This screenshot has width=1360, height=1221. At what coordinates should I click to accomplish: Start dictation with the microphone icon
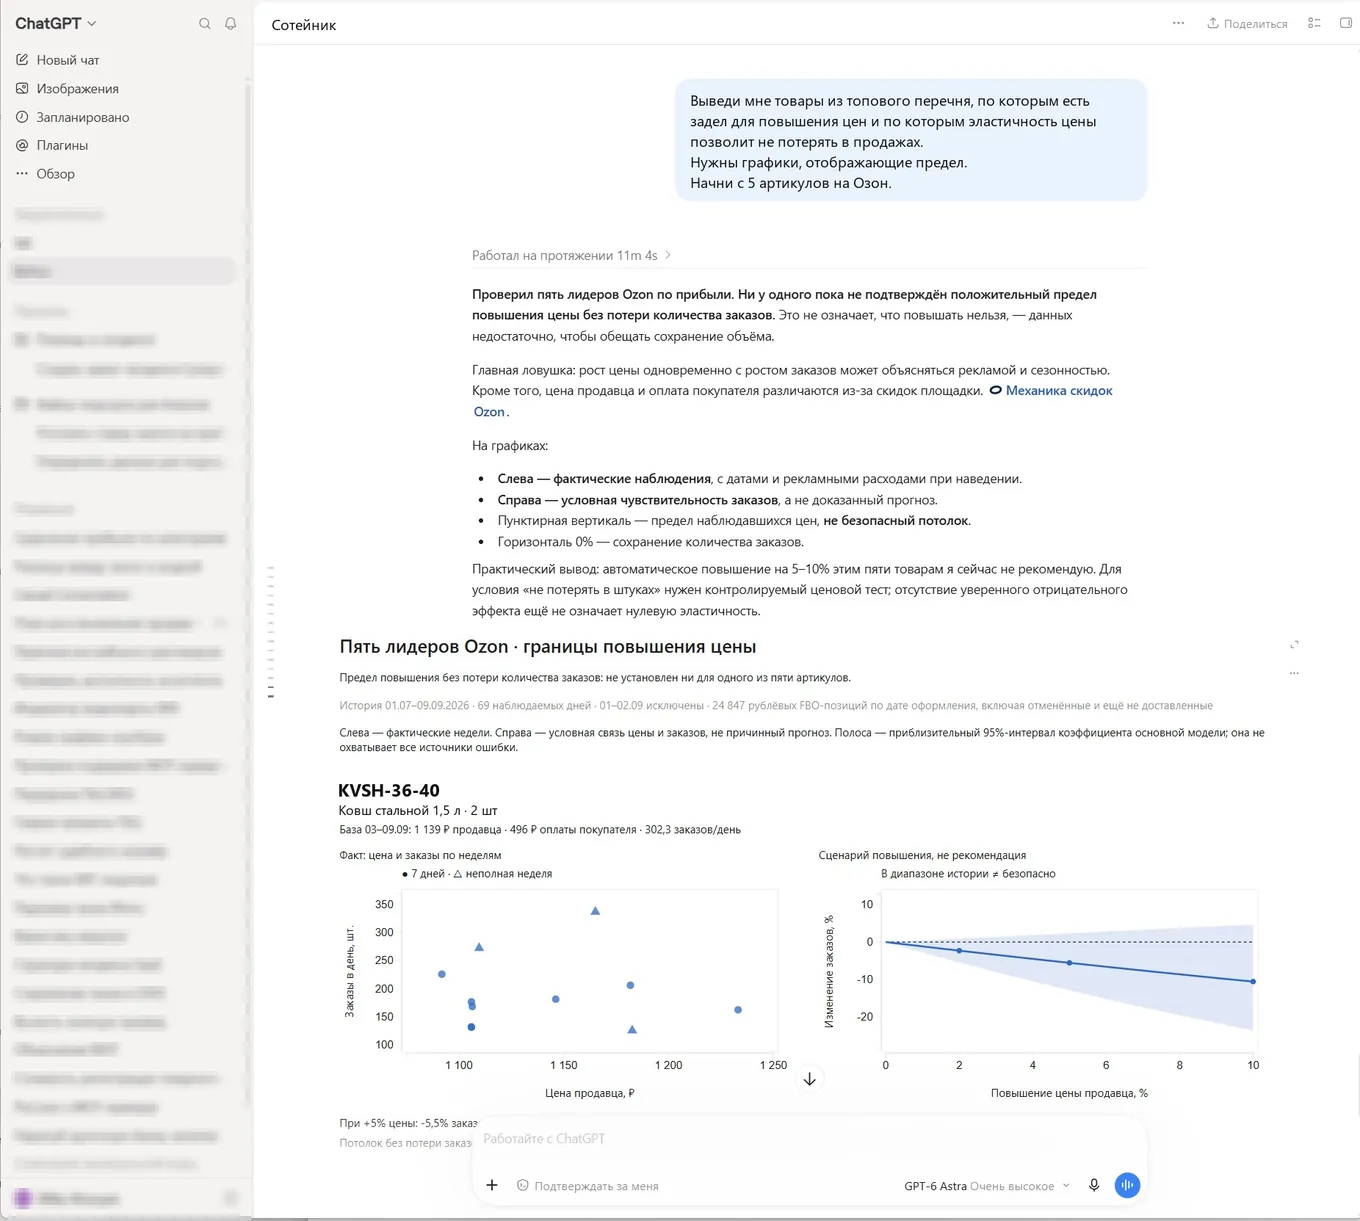(1094, 1185)
